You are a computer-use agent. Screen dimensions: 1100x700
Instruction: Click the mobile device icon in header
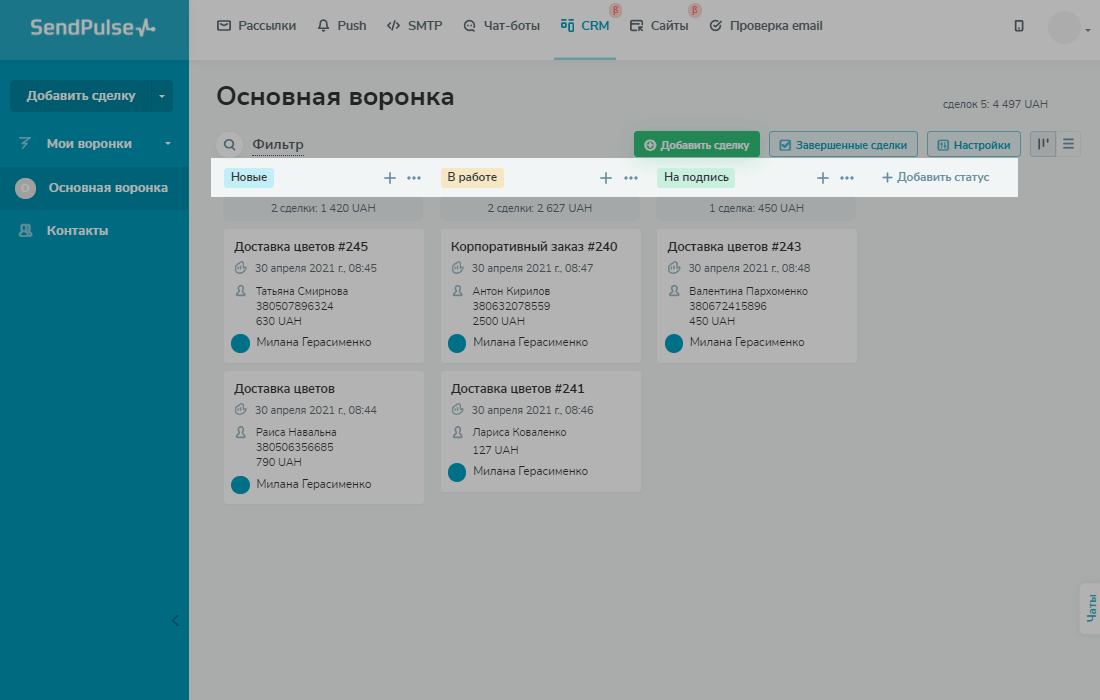(1019, 26)
